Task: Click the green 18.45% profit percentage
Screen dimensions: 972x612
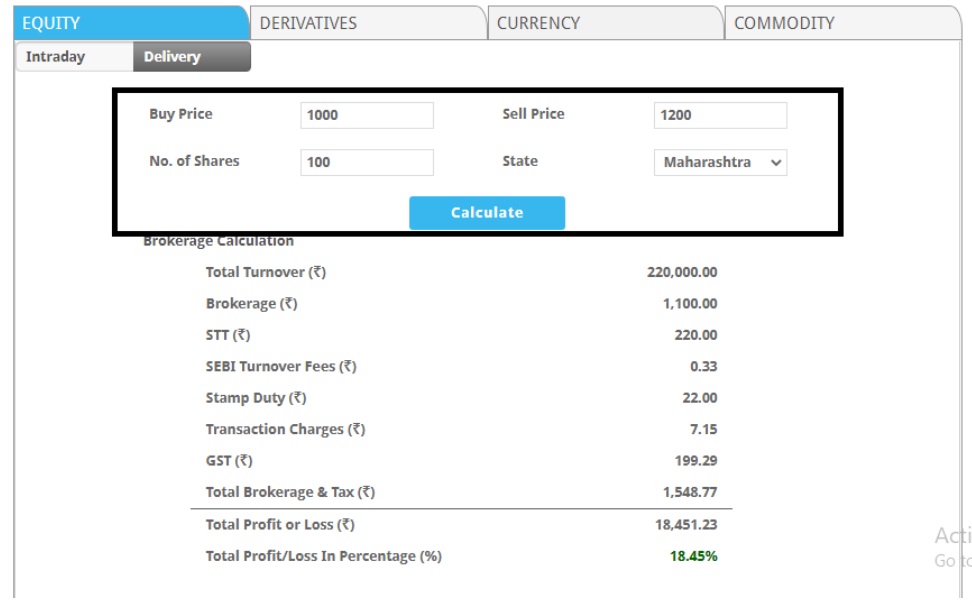Action: [x=695, y=556]
